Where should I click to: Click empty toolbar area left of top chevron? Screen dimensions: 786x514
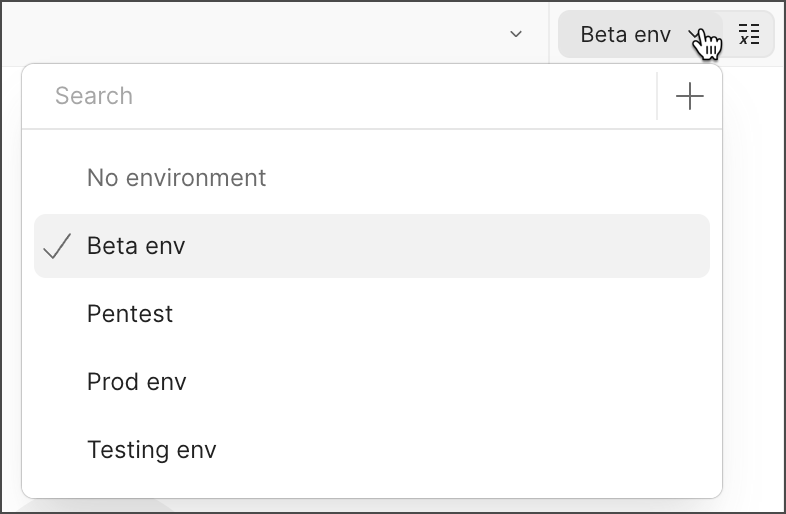click(250, 34)
